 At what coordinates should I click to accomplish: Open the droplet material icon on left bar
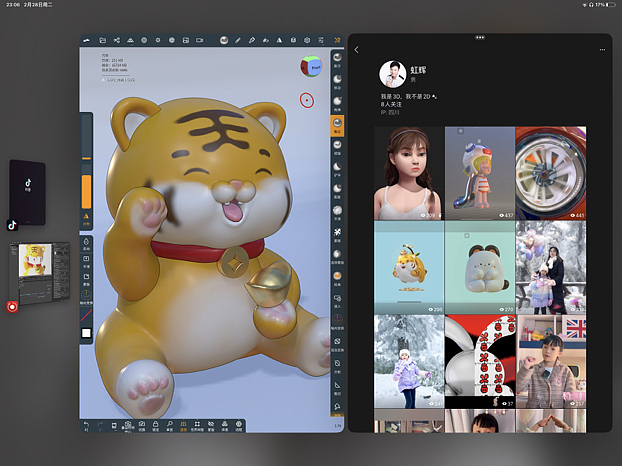(x=86, y=244)
